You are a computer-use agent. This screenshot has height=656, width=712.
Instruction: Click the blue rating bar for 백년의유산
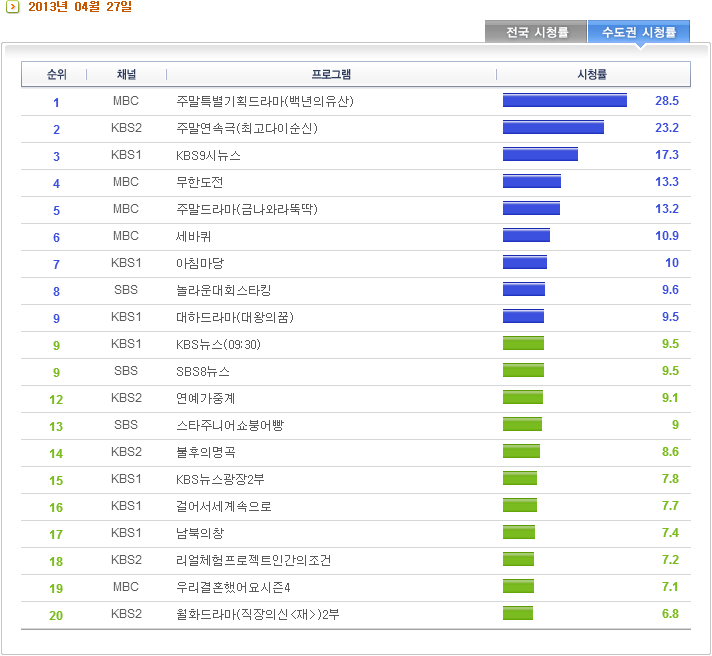pos(565,100)
